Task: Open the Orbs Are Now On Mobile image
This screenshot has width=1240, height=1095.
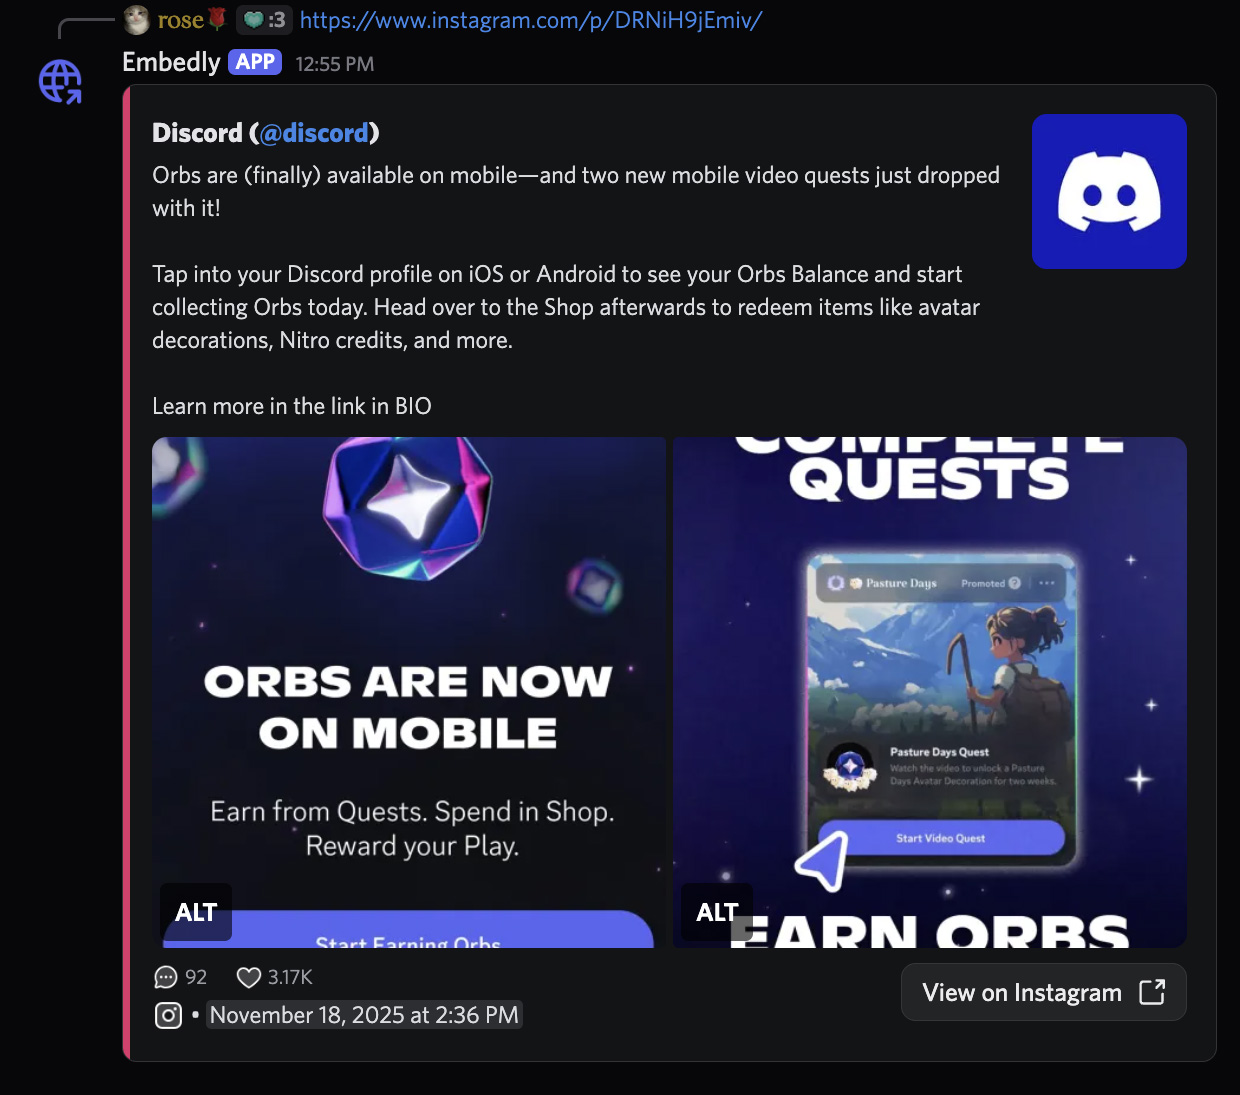Action: pyautogui.click(x=409, y=692)
